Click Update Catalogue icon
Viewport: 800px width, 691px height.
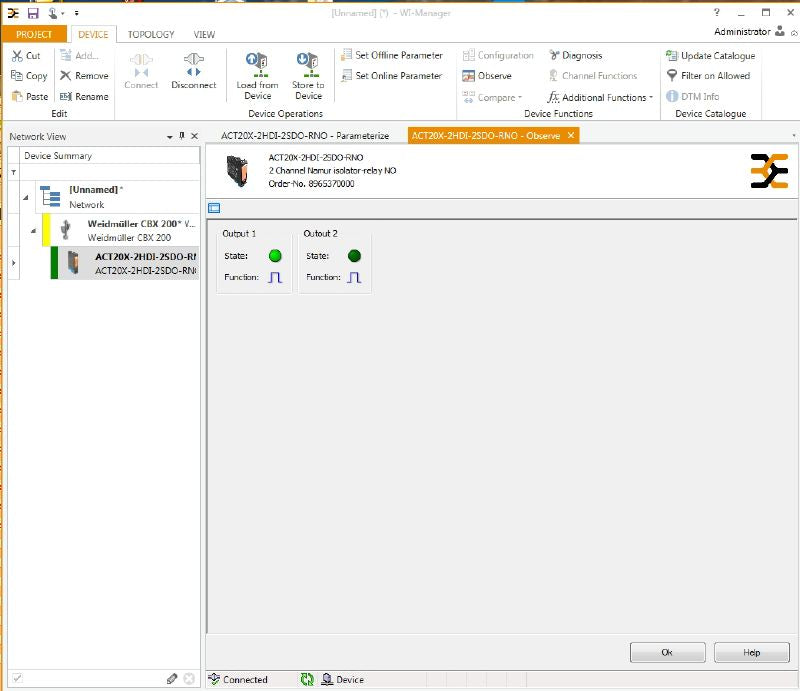pyautogui.click(x=672, y=56)
